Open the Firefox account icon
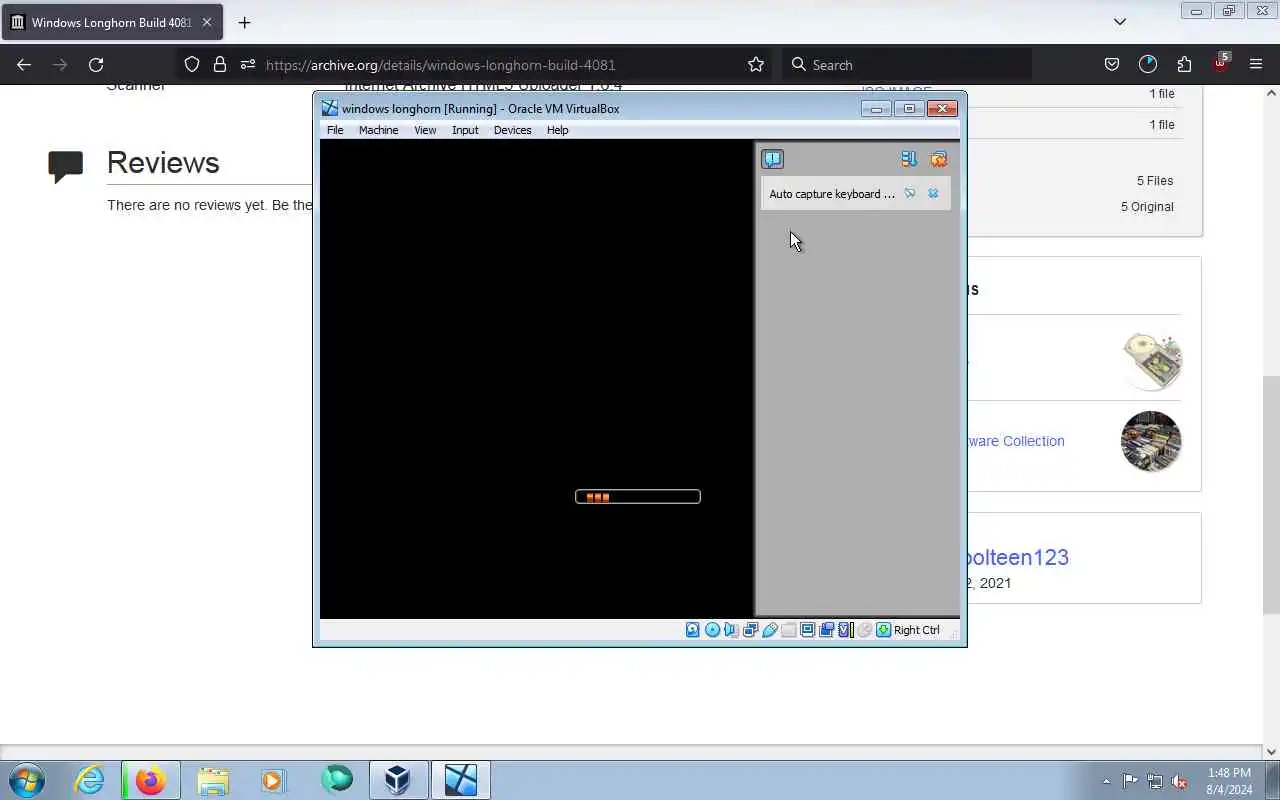This screenshot has width=1280, height=800. coord(1148,65)
